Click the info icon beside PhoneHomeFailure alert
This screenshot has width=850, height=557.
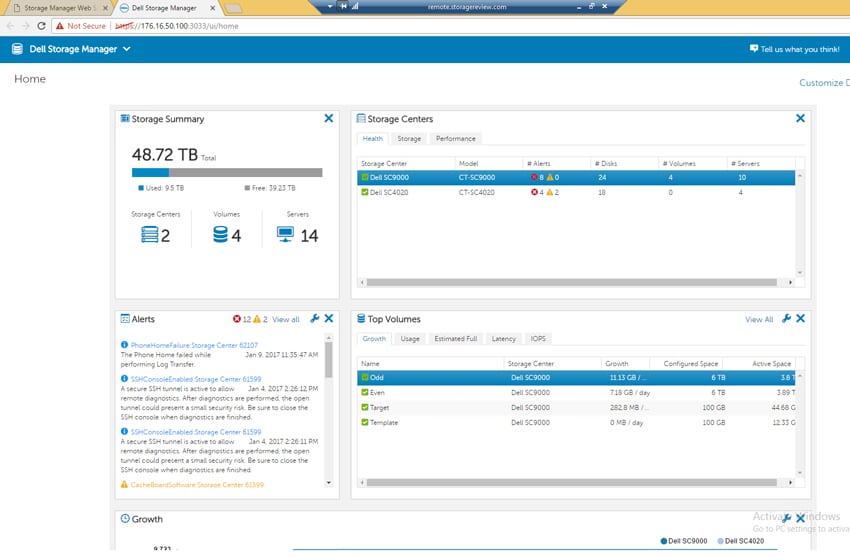coord(124,345)
